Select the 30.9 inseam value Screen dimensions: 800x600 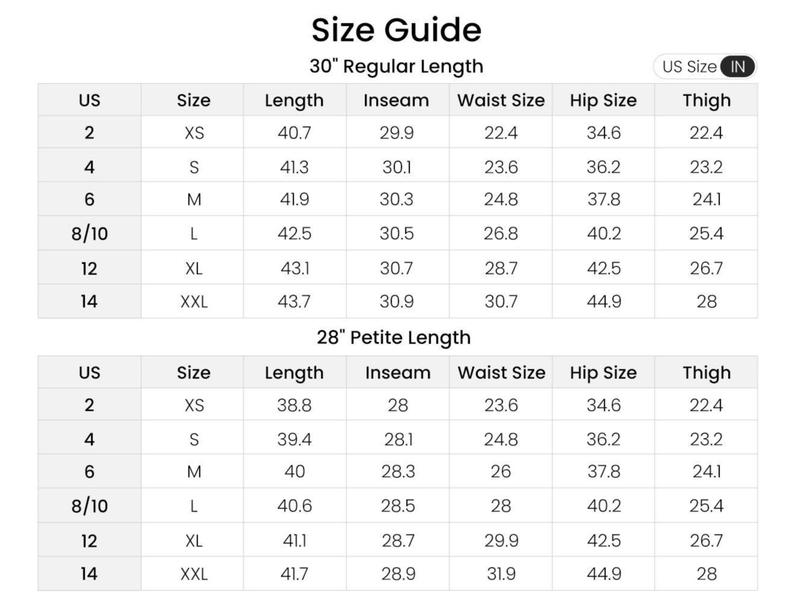click(397, 302)
